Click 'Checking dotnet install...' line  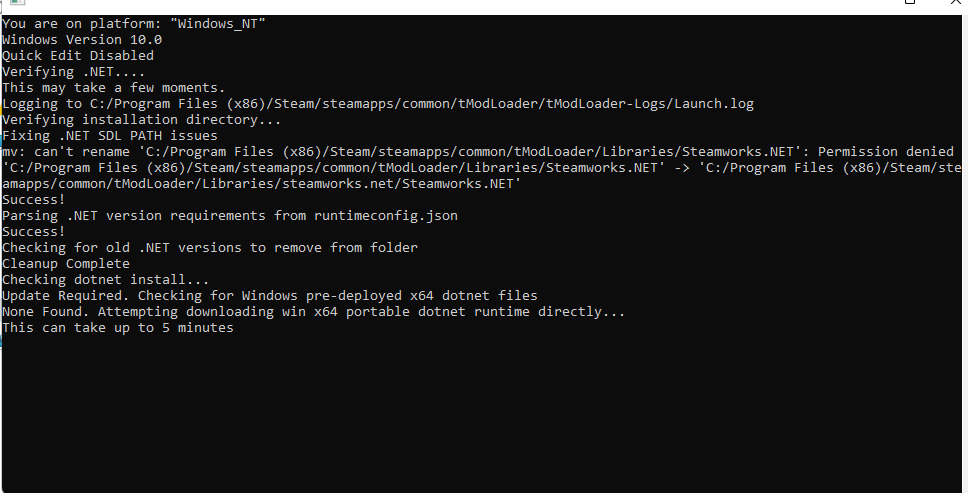[106, 279]
